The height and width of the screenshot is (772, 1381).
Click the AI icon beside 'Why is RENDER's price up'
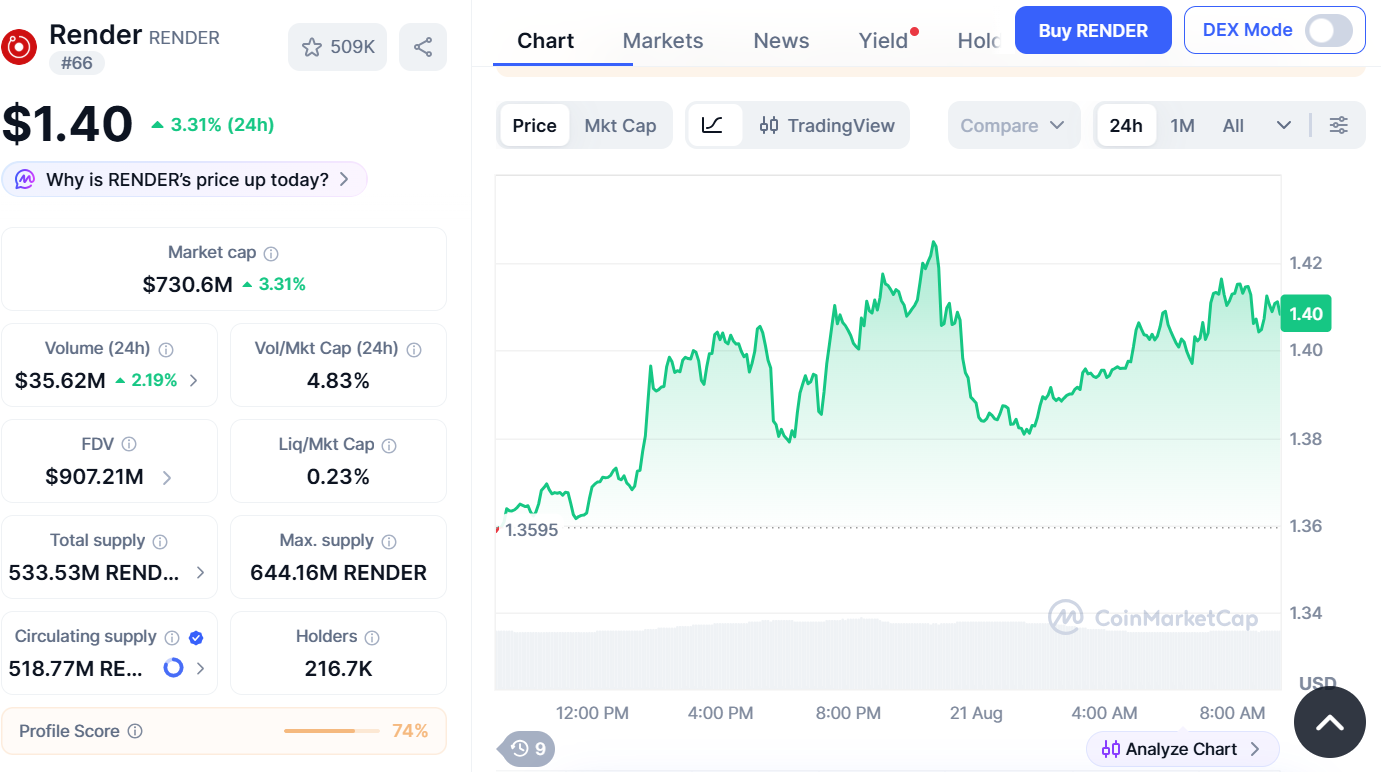pyautogui.click(x=25, y=180)
